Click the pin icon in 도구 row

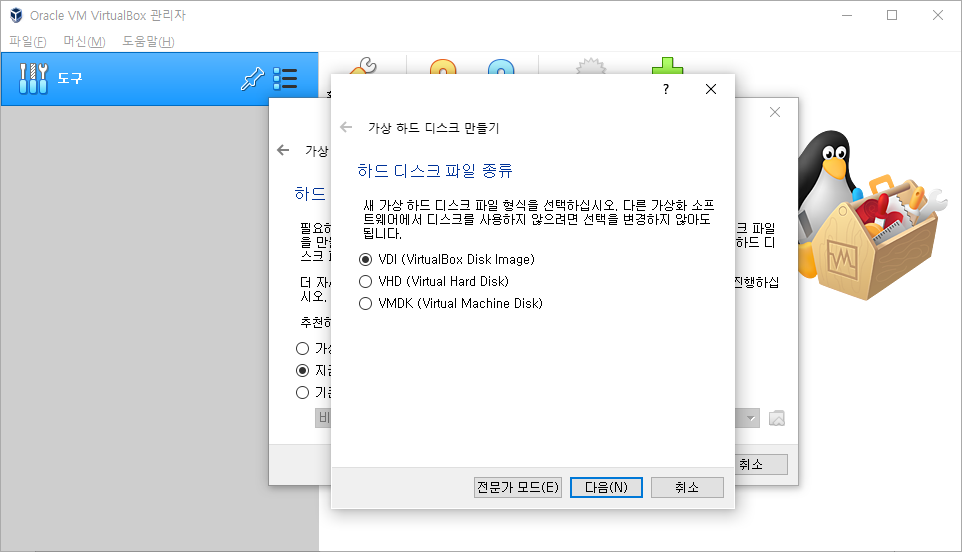252,79
